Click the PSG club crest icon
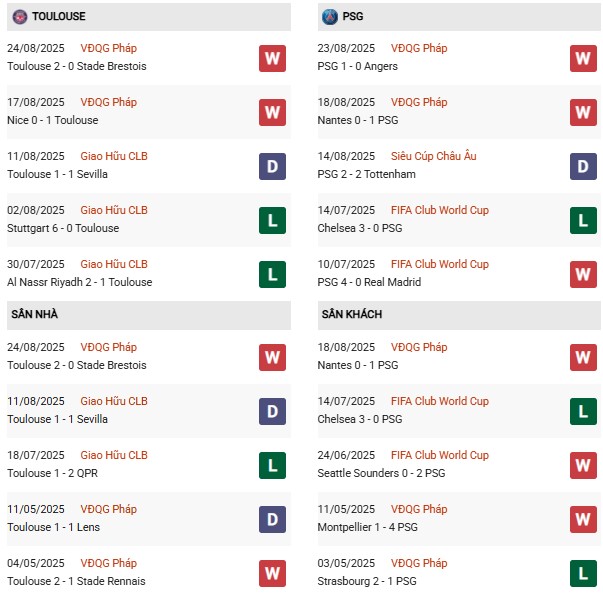This screenshot has height=597, width=603. 330,17
